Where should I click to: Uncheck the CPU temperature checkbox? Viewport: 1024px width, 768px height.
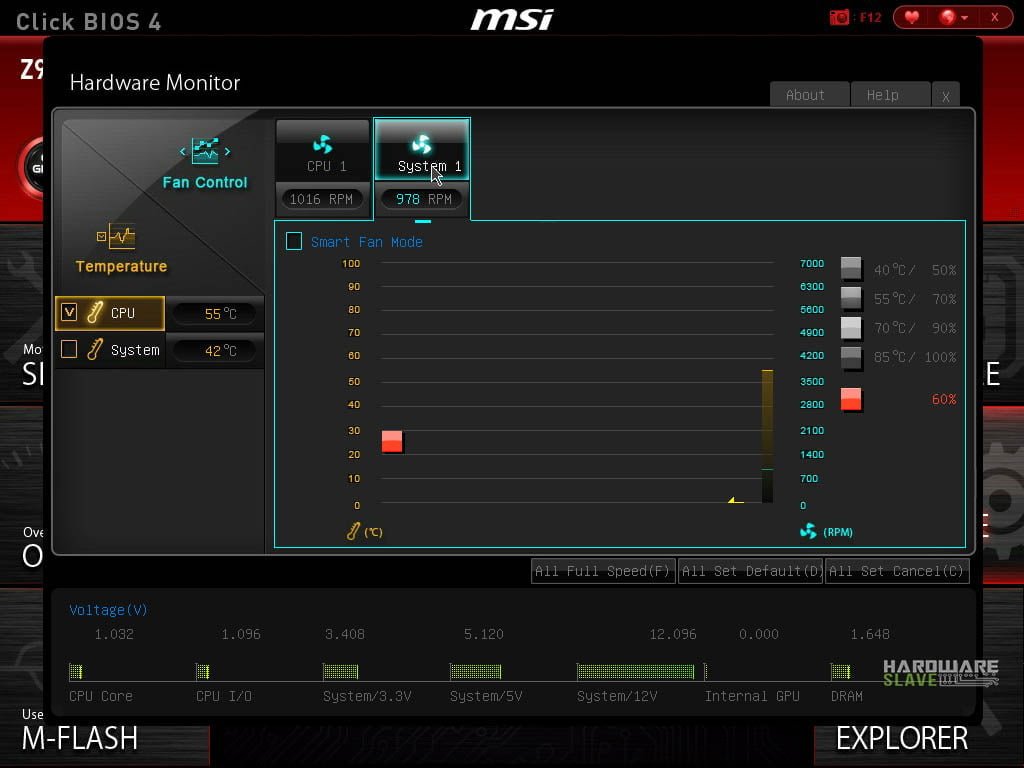coord(69,312)
